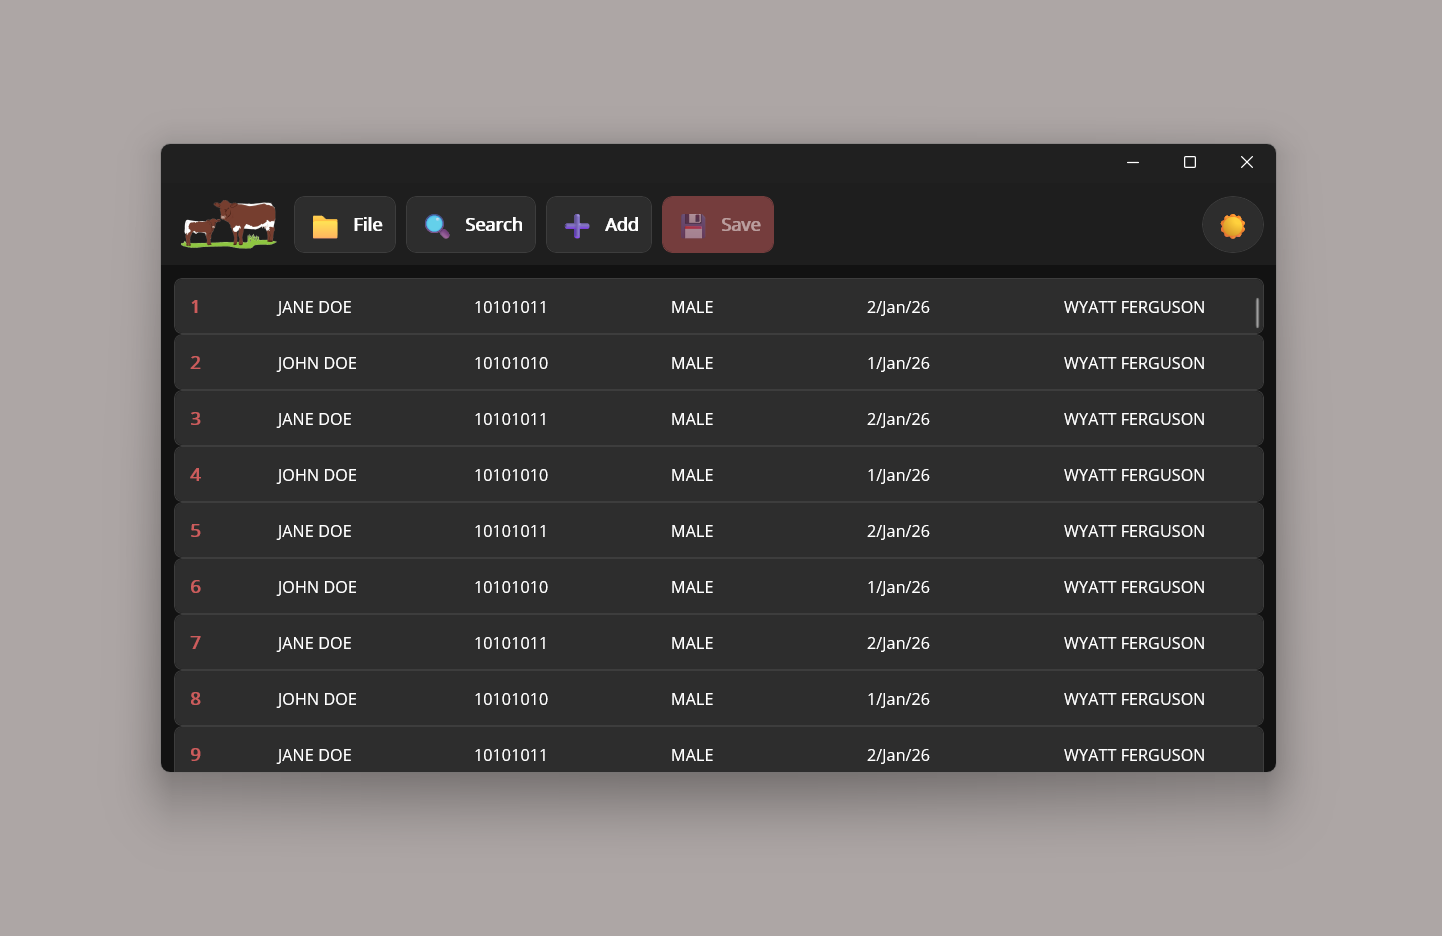Click WYATT FERGUSON in row 3
The height and width of the screenshot is (936, 1442).
(x=1134, y=418)
